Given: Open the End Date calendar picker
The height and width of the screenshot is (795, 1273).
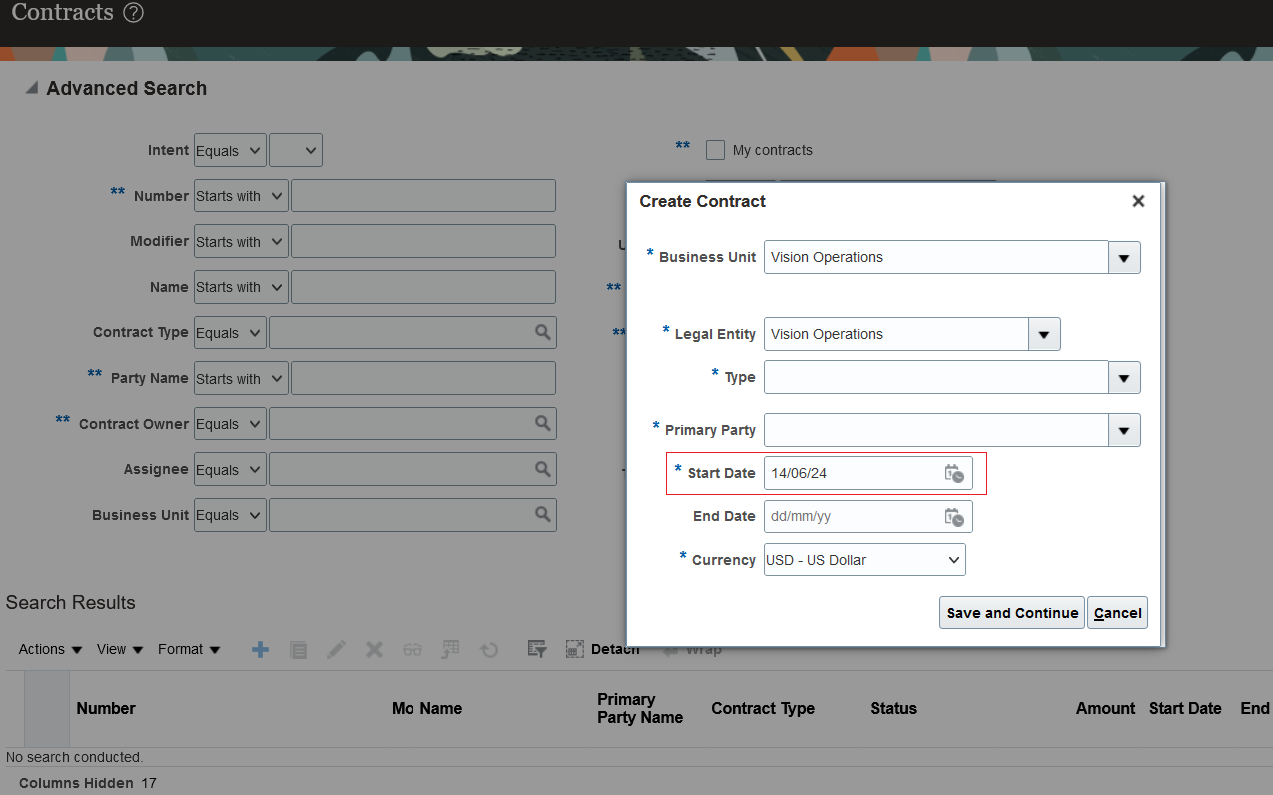Looking at the screenshot, I should tap(954, 517).
